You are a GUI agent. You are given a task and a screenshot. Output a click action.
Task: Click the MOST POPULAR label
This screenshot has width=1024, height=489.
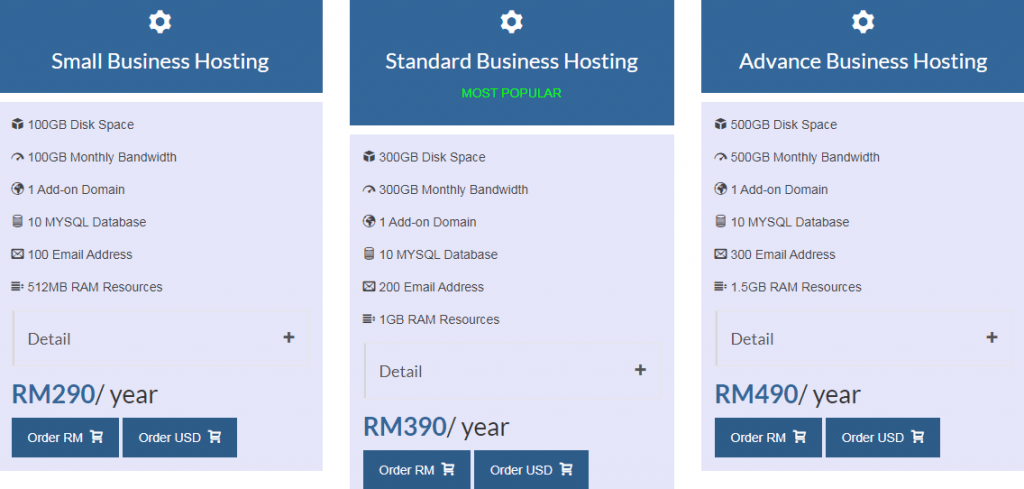point(511,93)
